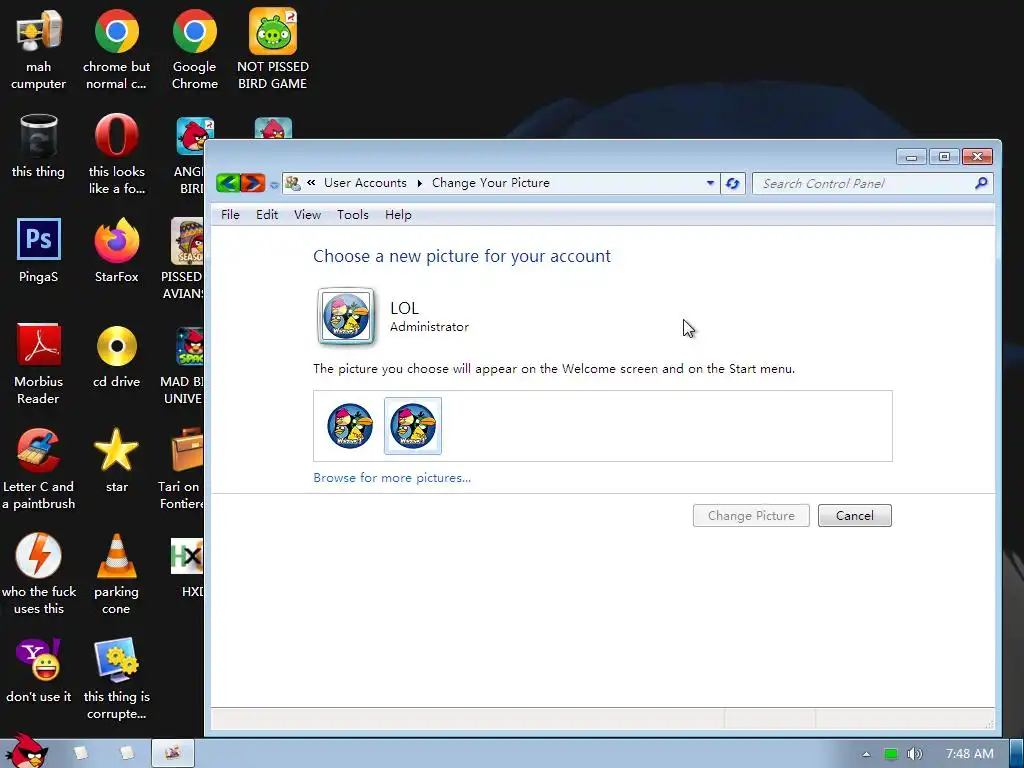The width and height of the screenshot is (1024, 768).
Task: Show hidden tray icons arrow
Action: point(866,754)
